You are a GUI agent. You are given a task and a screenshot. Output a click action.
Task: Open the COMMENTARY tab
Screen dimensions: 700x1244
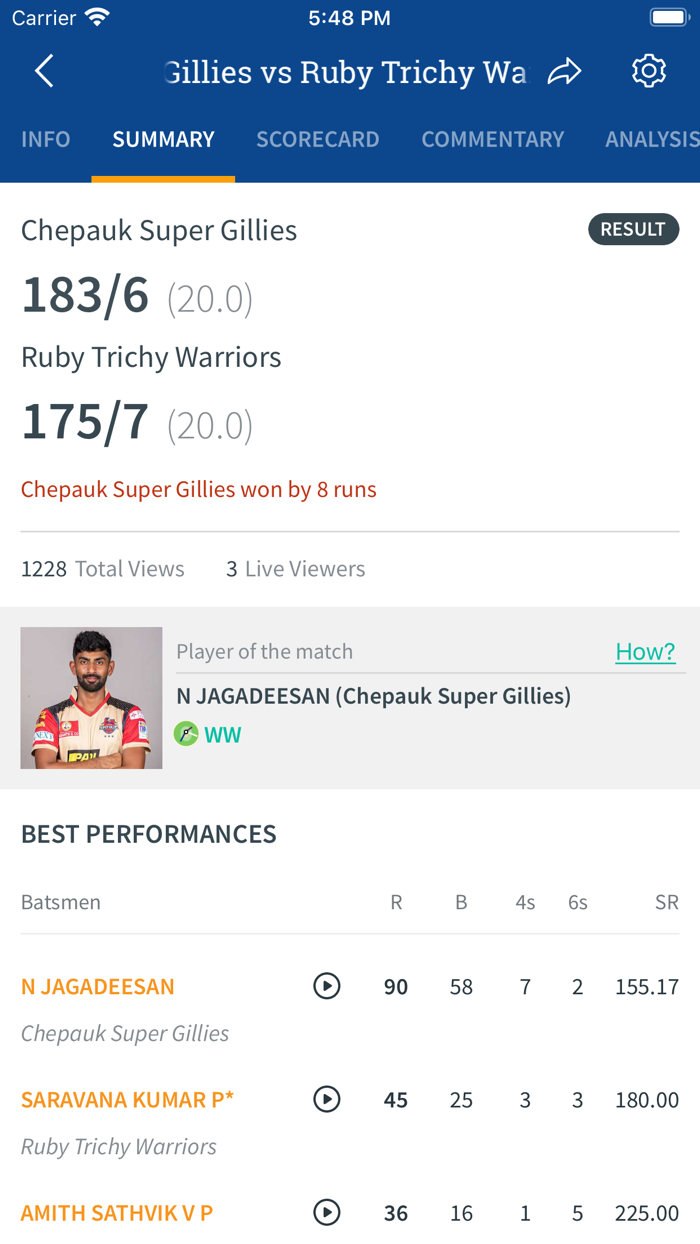click(x=493, y=139)
